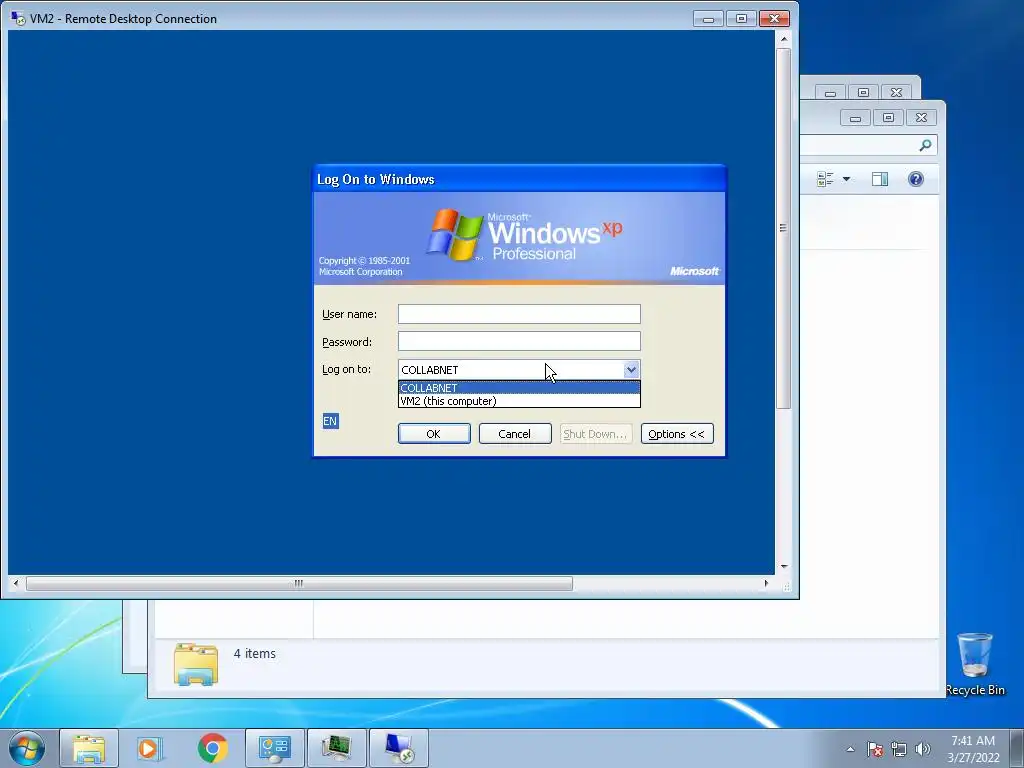This screenshot has width=1024, height=768.
Task: Open volume speaker tray icon
Action: (x=923, y=749)
